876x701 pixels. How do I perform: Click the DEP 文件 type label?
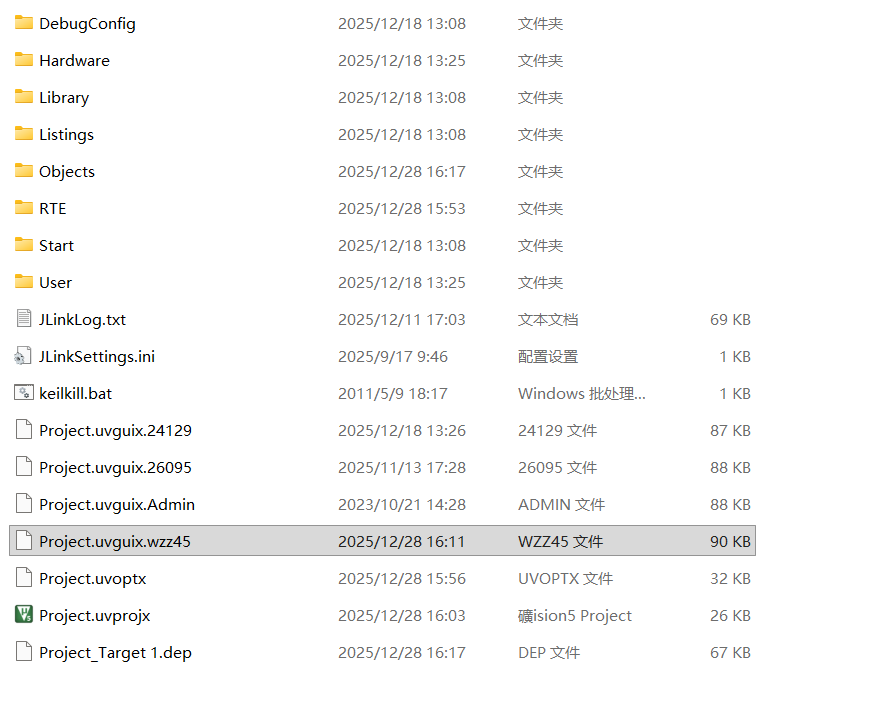click(x=549, y=652)
